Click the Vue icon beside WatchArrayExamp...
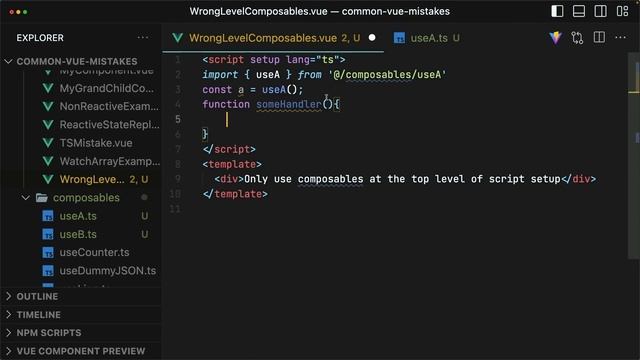640x360 pixels. [x=48, y=161]
